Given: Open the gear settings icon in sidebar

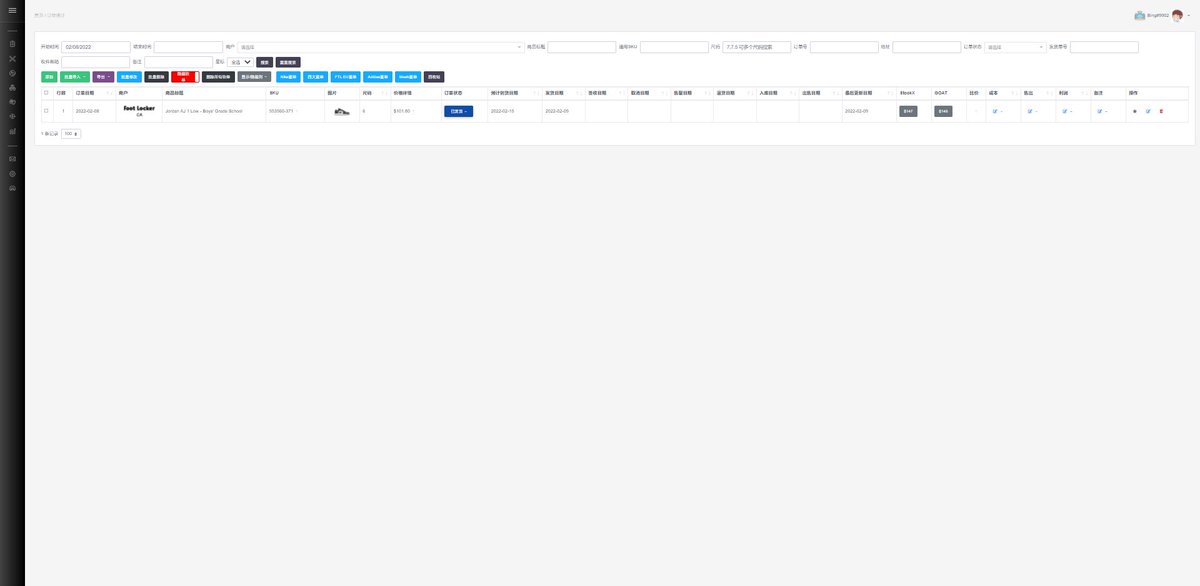Looking at the screenshot, I should (12, 174).
